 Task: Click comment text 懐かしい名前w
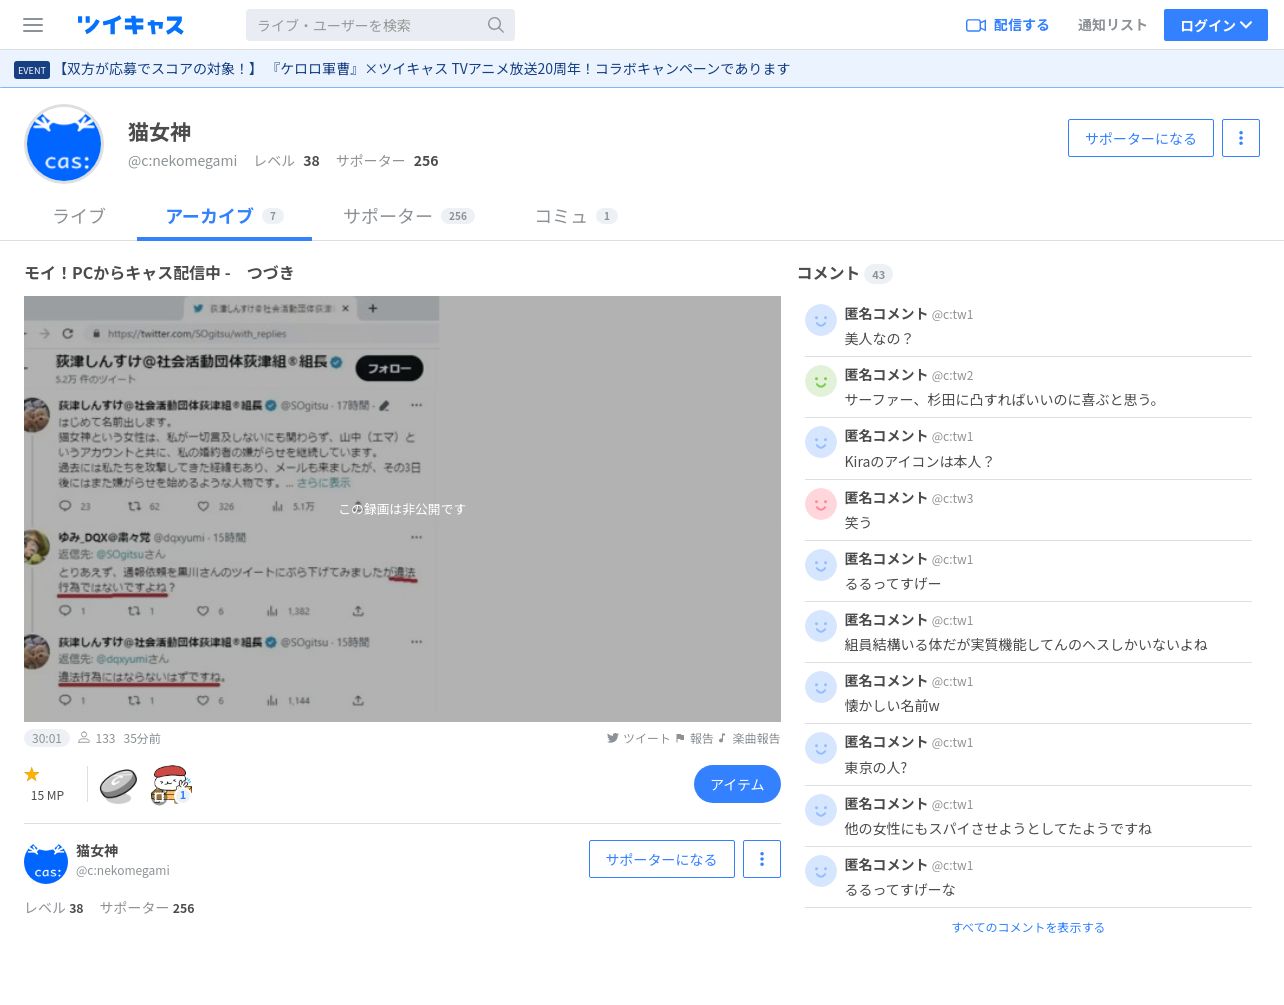pyautogui.click(x=892, y=706)
